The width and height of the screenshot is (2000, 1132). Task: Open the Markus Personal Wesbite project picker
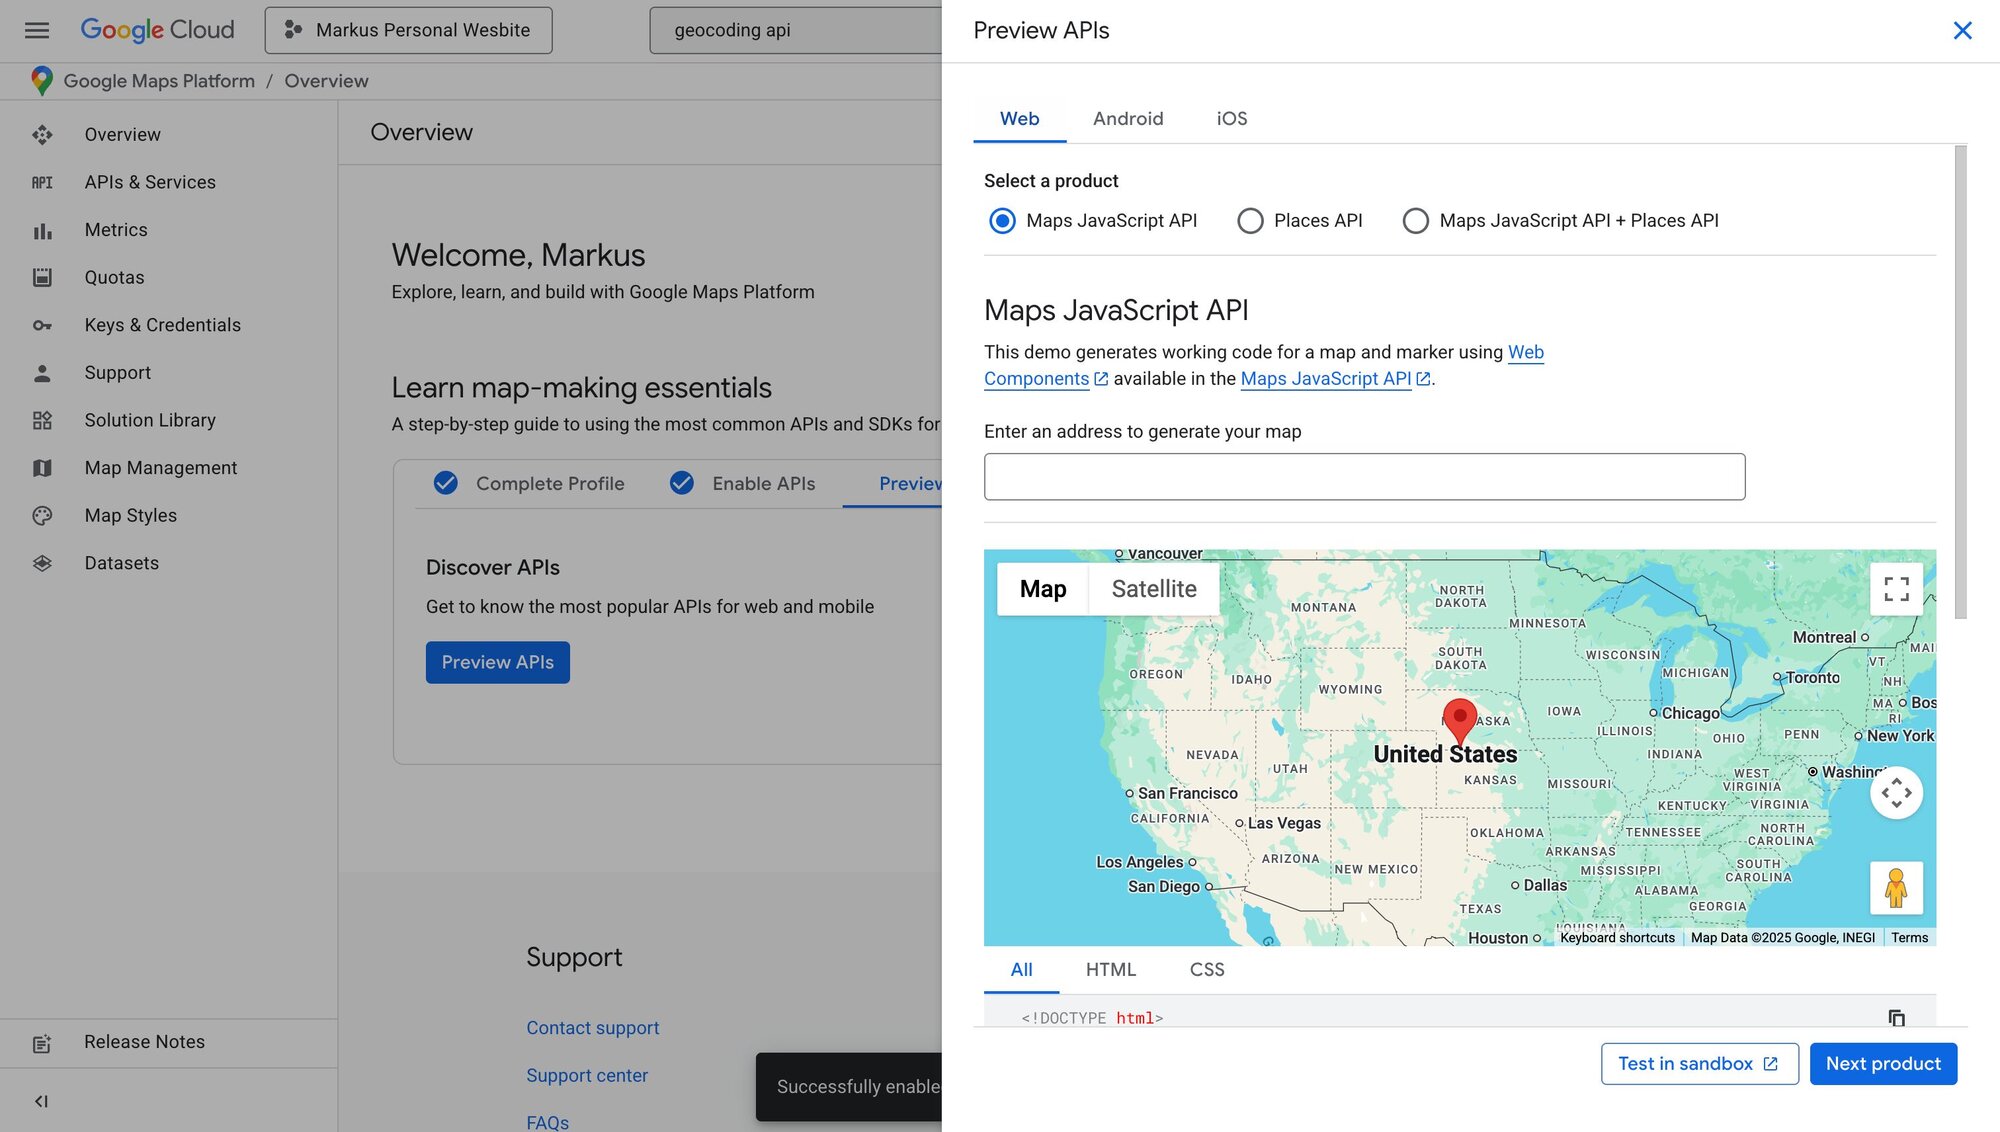tap(408, 30)
